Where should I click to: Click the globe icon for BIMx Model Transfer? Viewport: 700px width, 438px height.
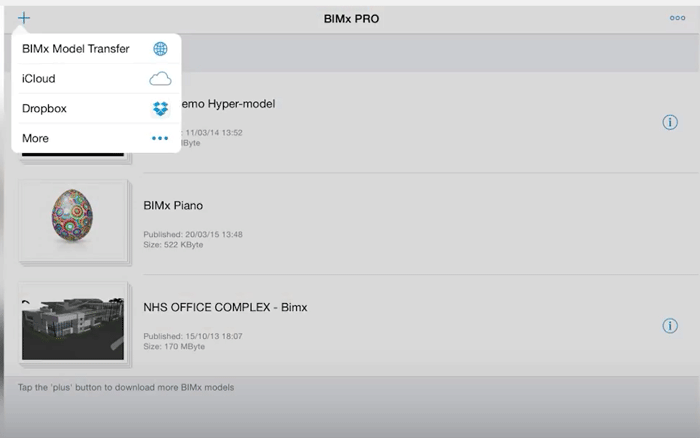tap(160, 49)
